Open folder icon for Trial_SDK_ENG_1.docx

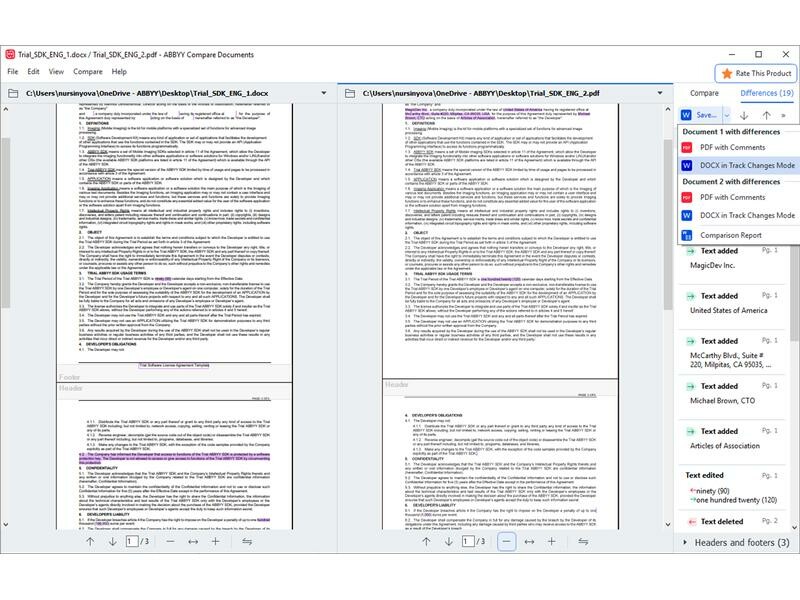[x=14, y=93]
